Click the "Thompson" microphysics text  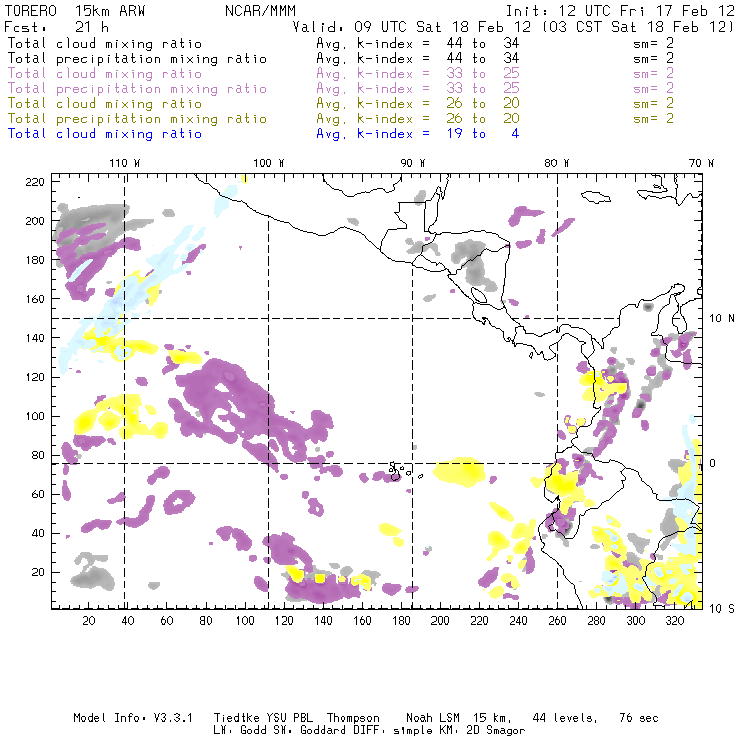[x=353, y=719]
